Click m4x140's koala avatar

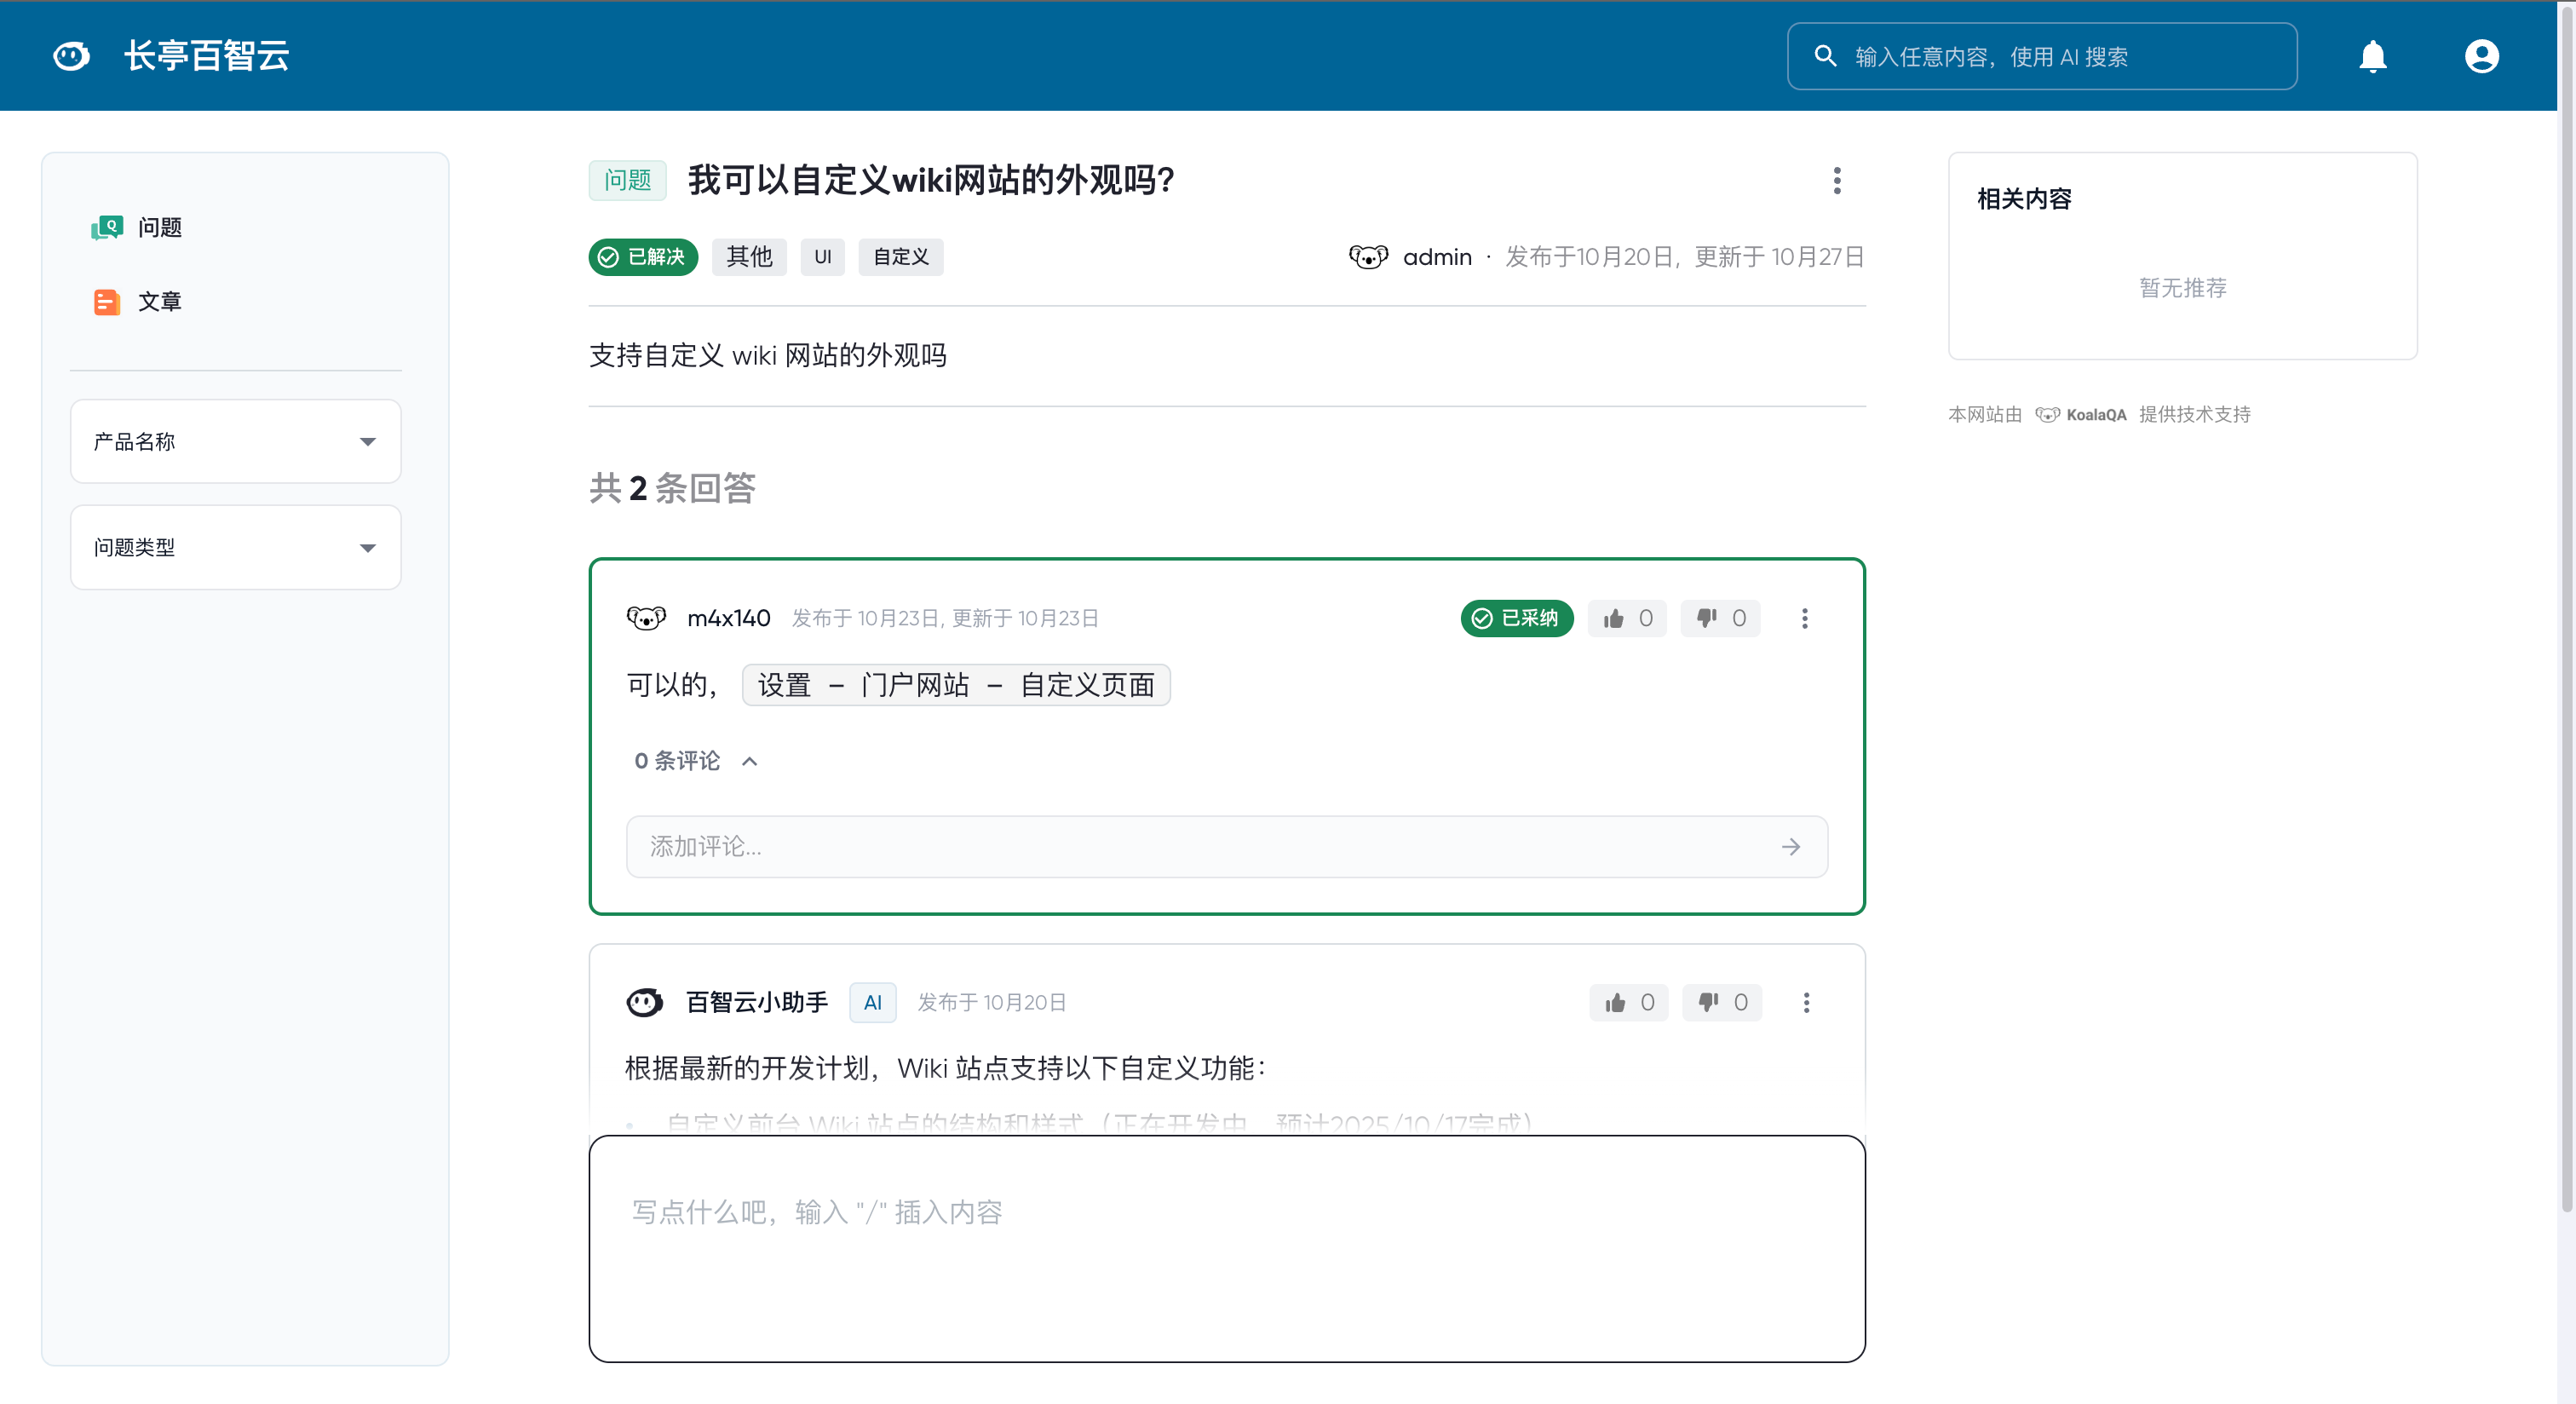click(x=647, y=618)
